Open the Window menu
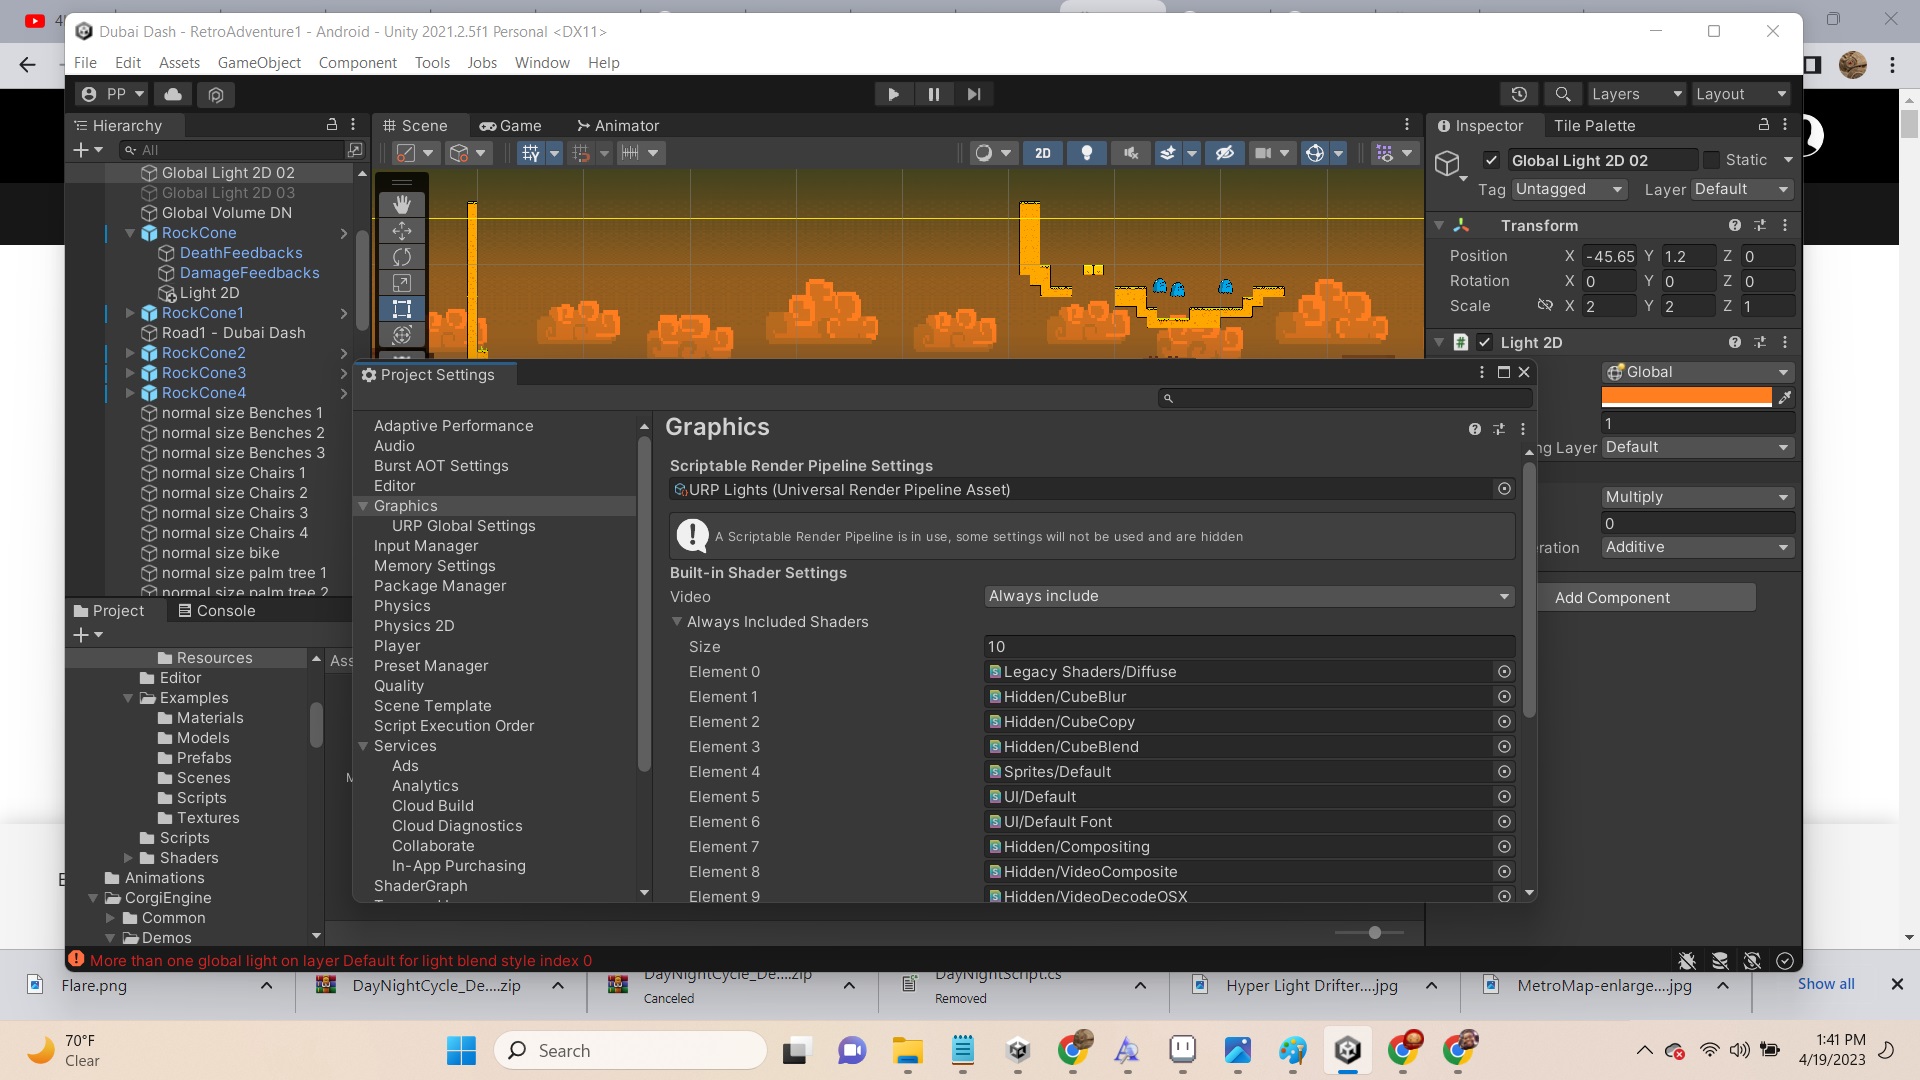Viewport: 1920px width, 1080px height. 542,62
